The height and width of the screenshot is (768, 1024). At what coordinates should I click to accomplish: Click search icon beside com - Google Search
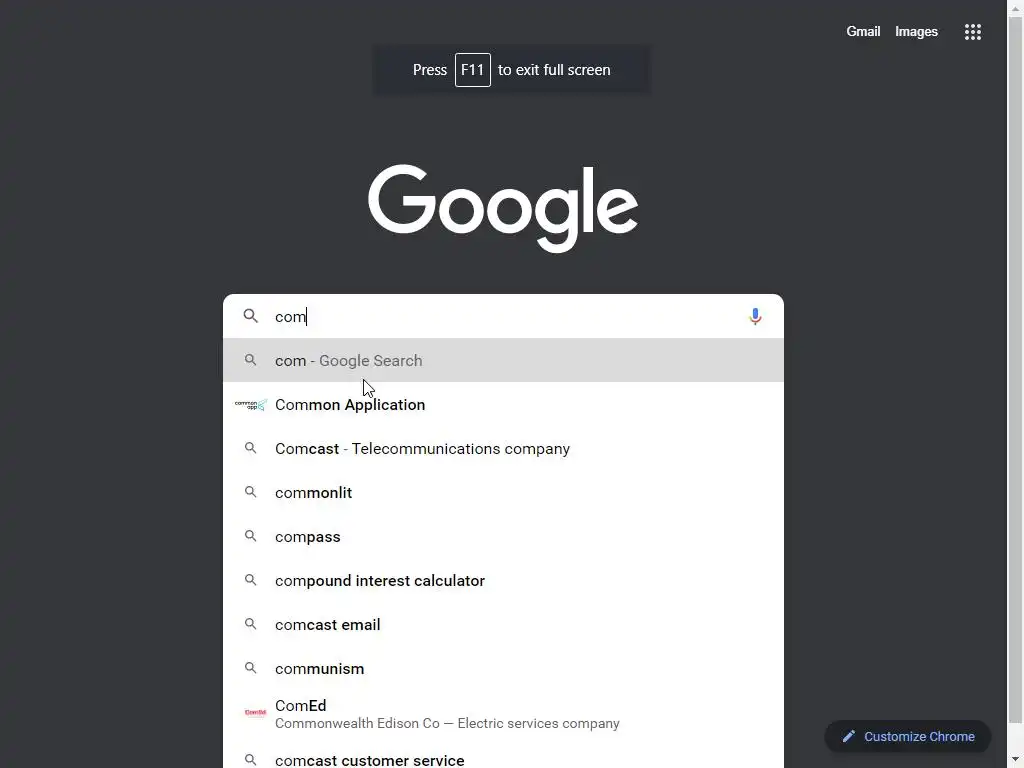[x=251, y=360]
